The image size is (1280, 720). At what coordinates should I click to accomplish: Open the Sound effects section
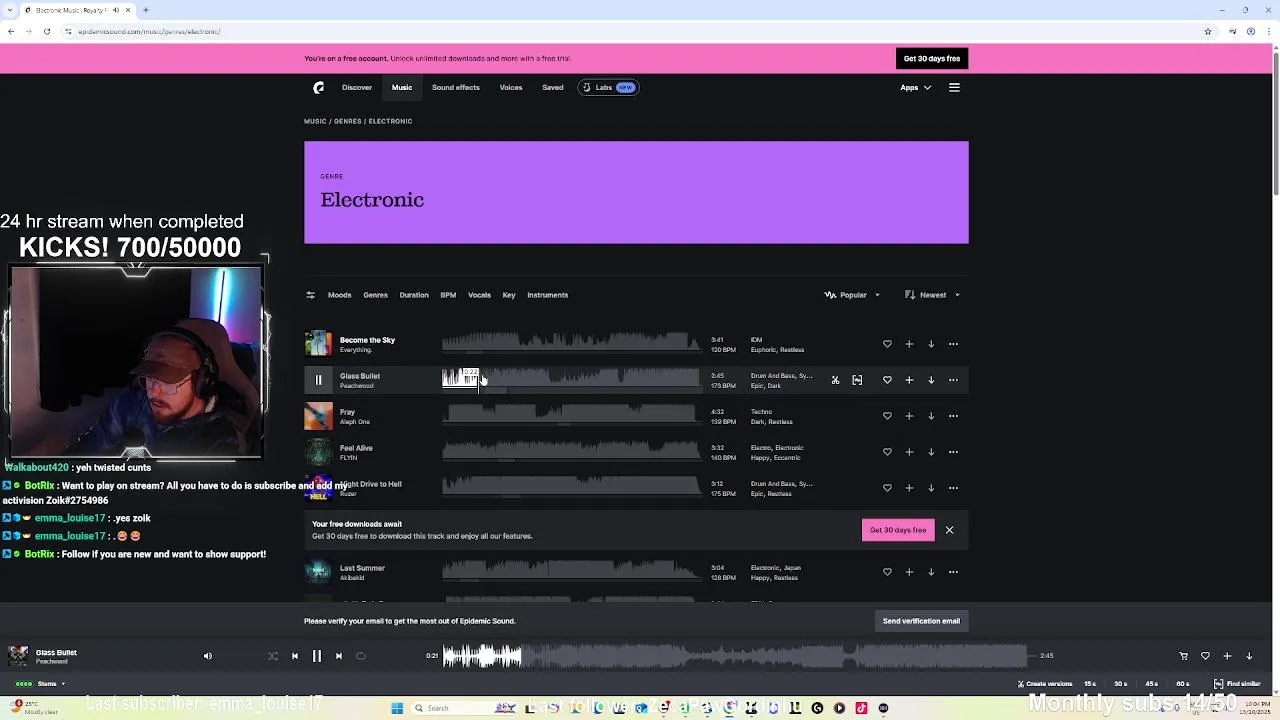[x=456, y=87]
